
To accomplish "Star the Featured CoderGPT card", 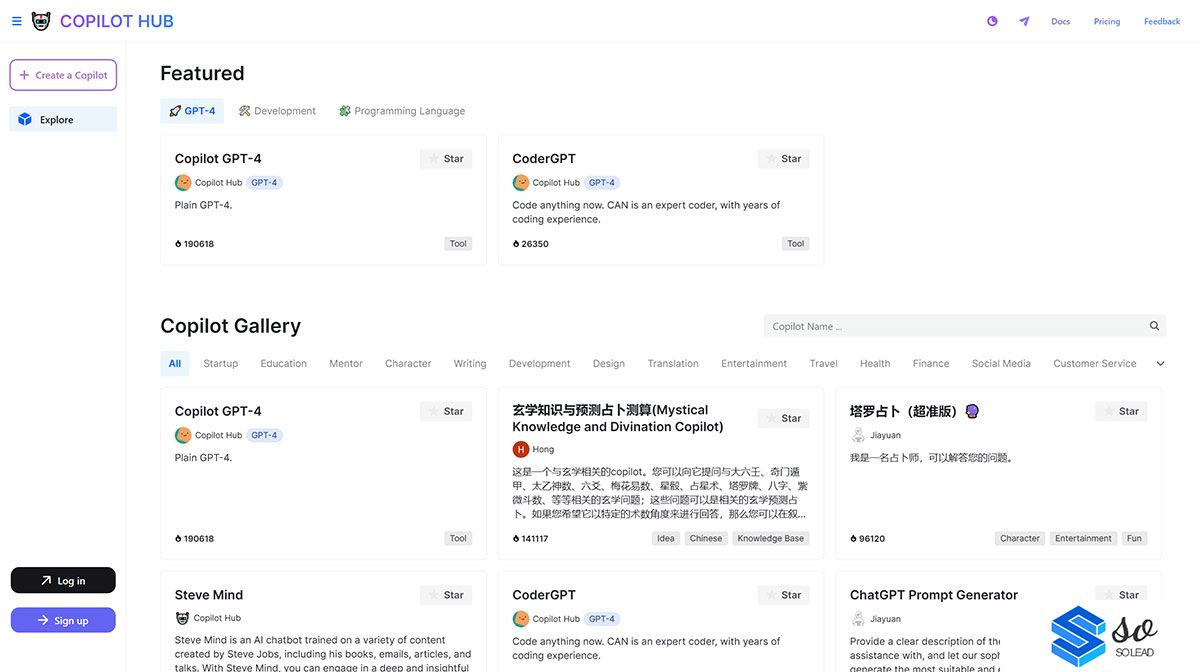I will pyautogui.click(x=784, y=158).
